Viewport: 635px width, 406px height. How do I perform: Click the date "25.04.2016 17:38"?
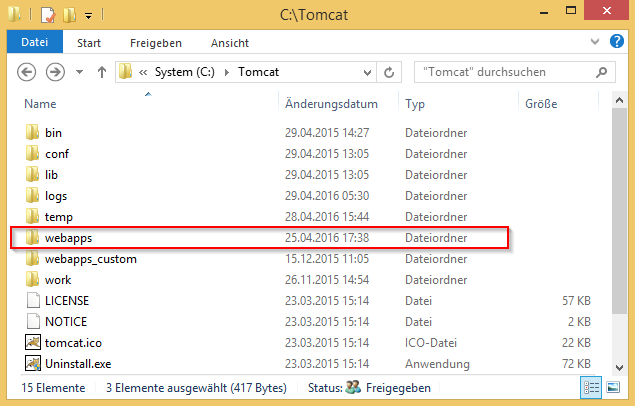click(327, 238)
